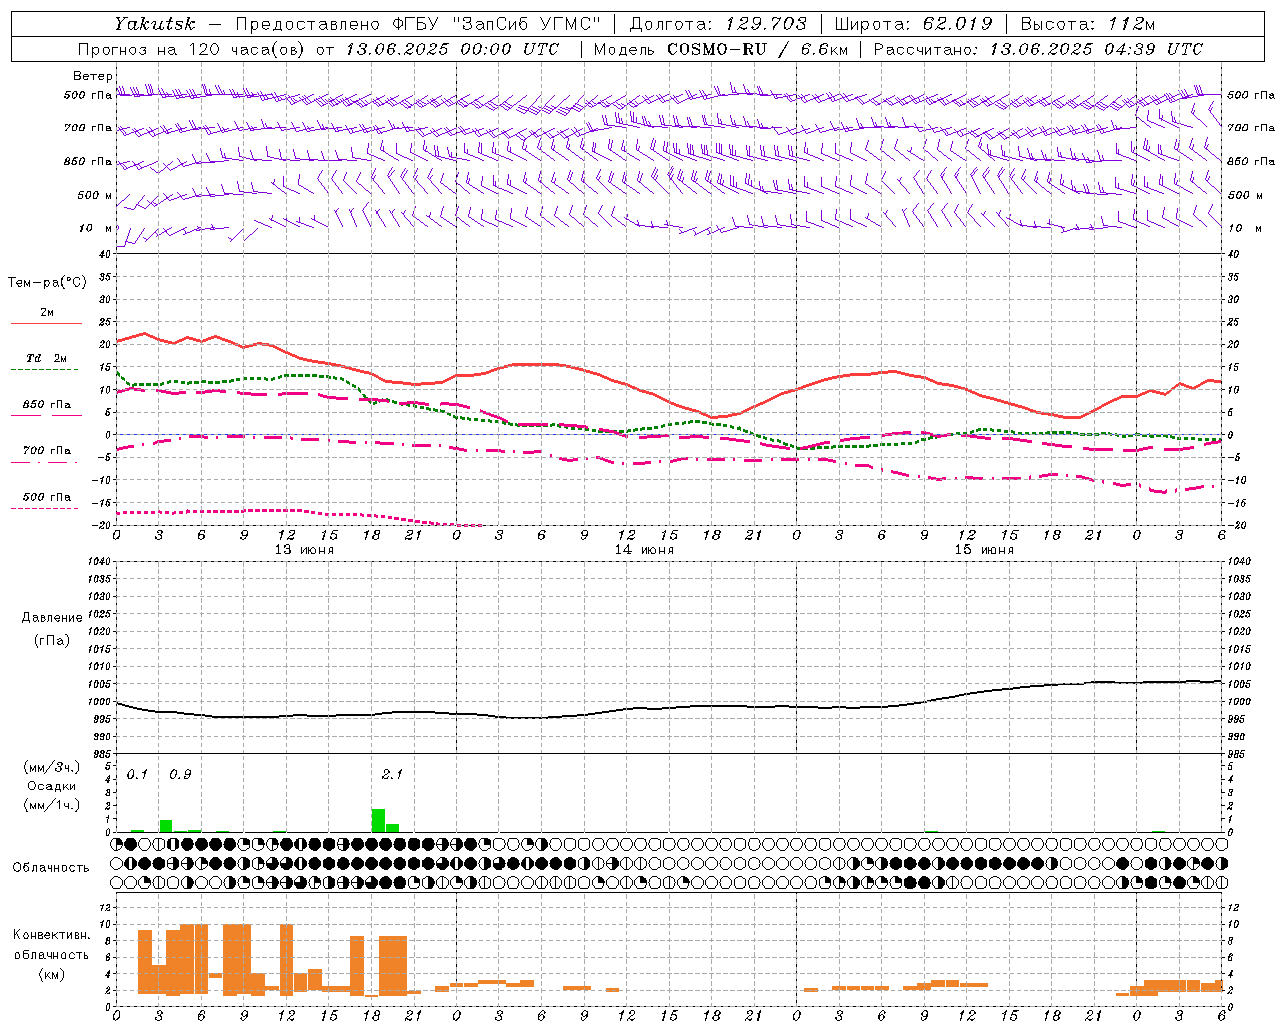1280x1024 pixels.
Task: Click the '500 гПа' temperature legend entry
Action: pyautogui.click(x=47, y=497)
